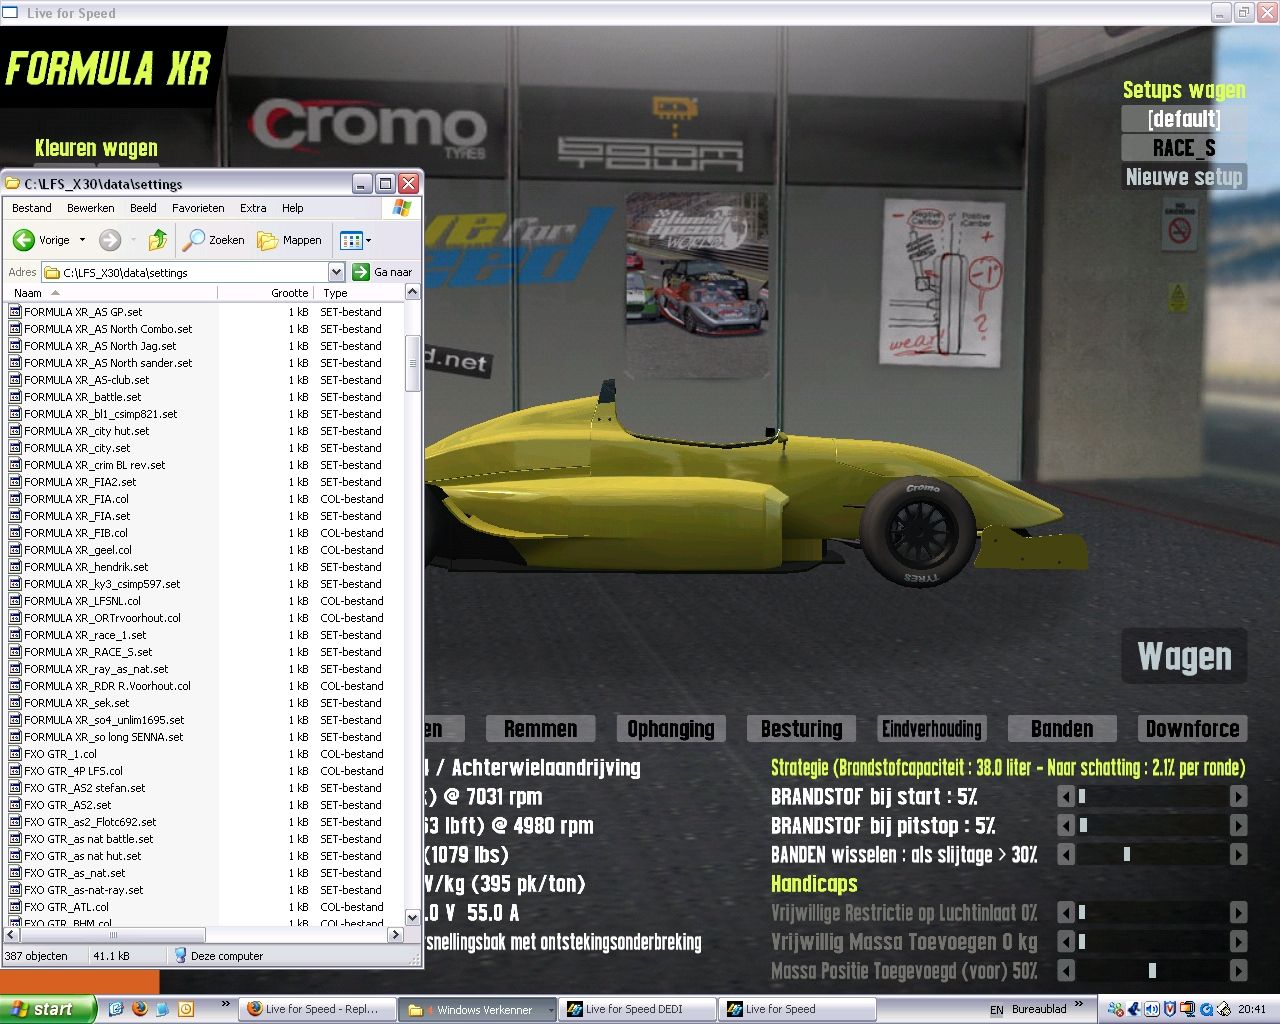Image resolution: width=1280 pixels, height=1024 pixels.
Task: Open the Favorieten menu
Action: pos(198,208)
